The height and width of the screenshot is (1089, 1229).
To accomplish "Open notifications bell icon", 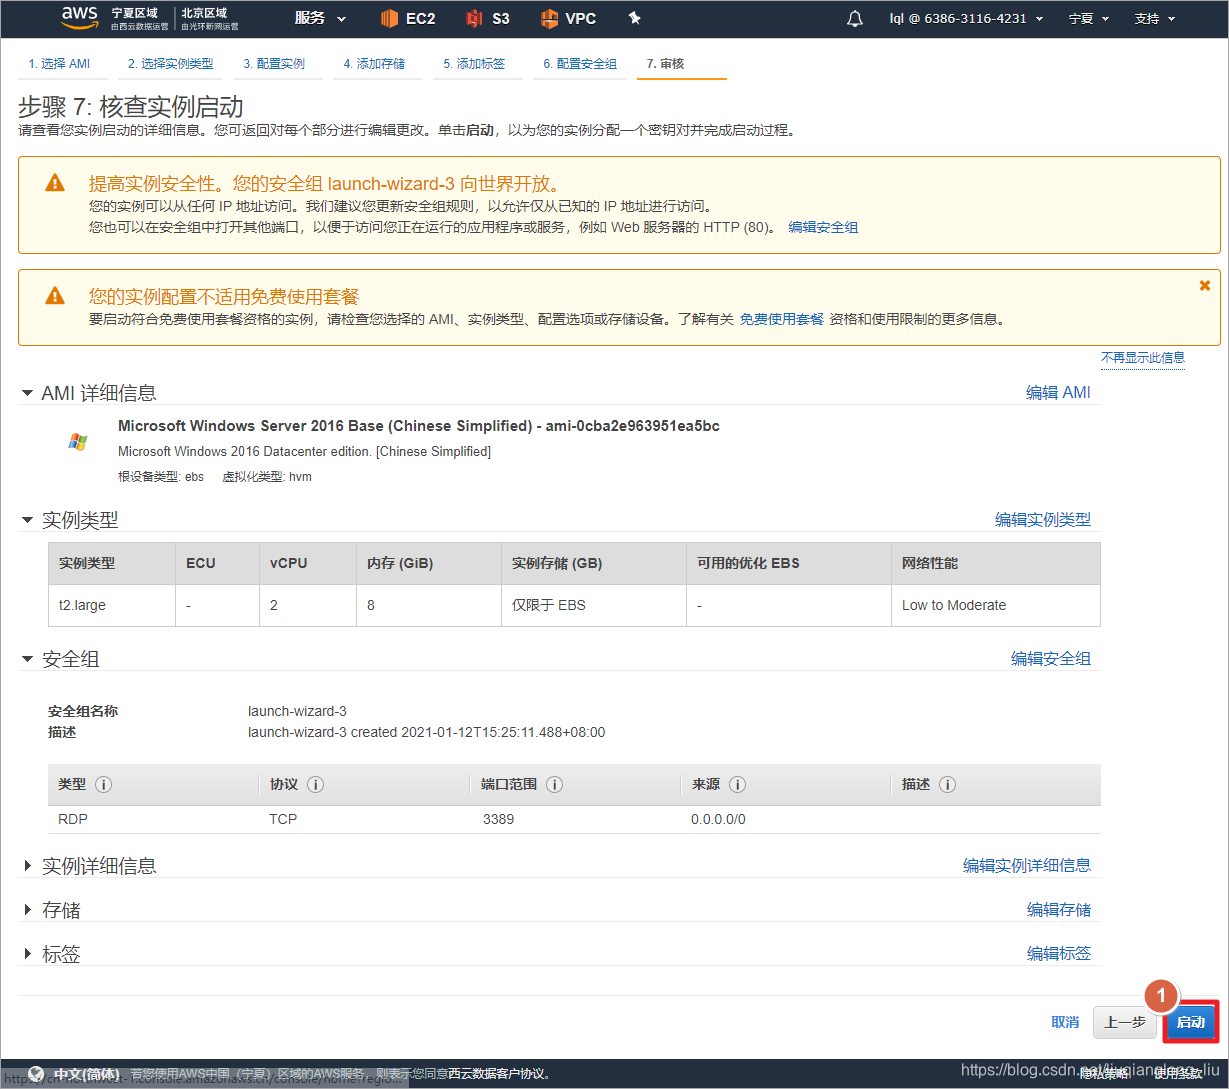I will (854, 19).
